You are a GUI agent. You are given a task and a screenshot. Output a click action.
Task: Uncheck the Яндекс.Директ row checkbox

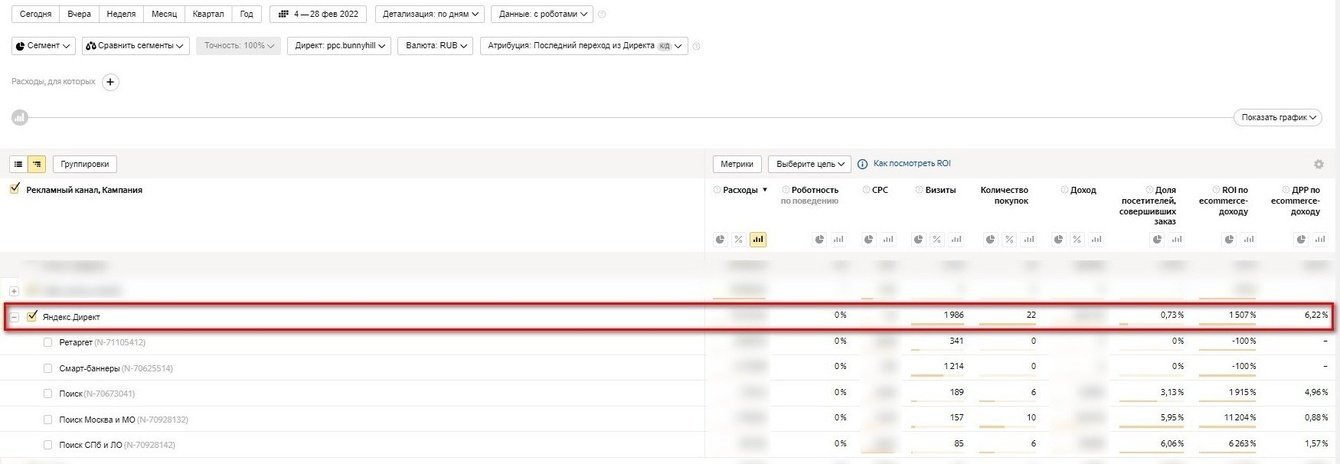(x=32, y=316)
